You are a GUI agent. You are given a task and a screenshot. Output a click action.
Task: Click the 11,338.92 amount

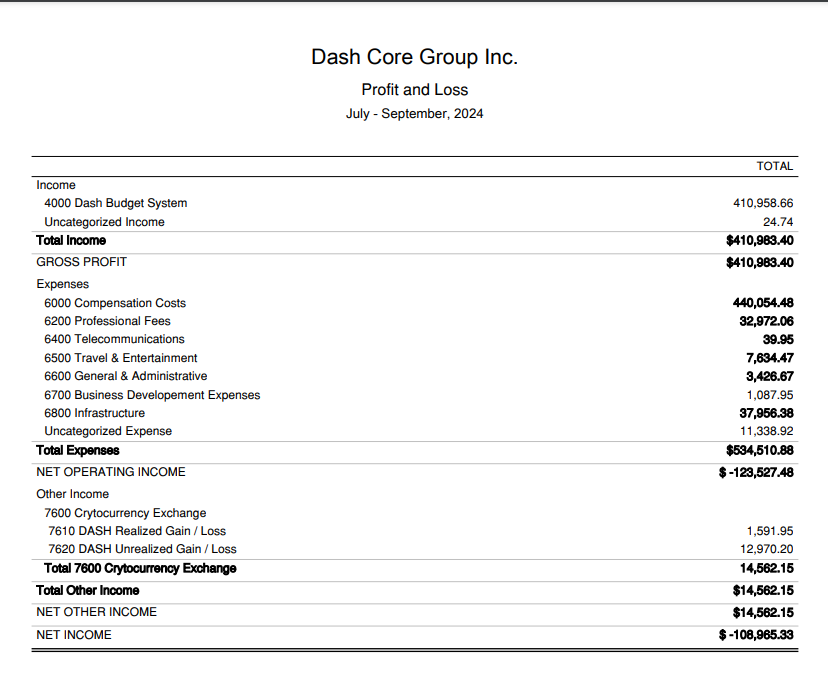(766, 431)
